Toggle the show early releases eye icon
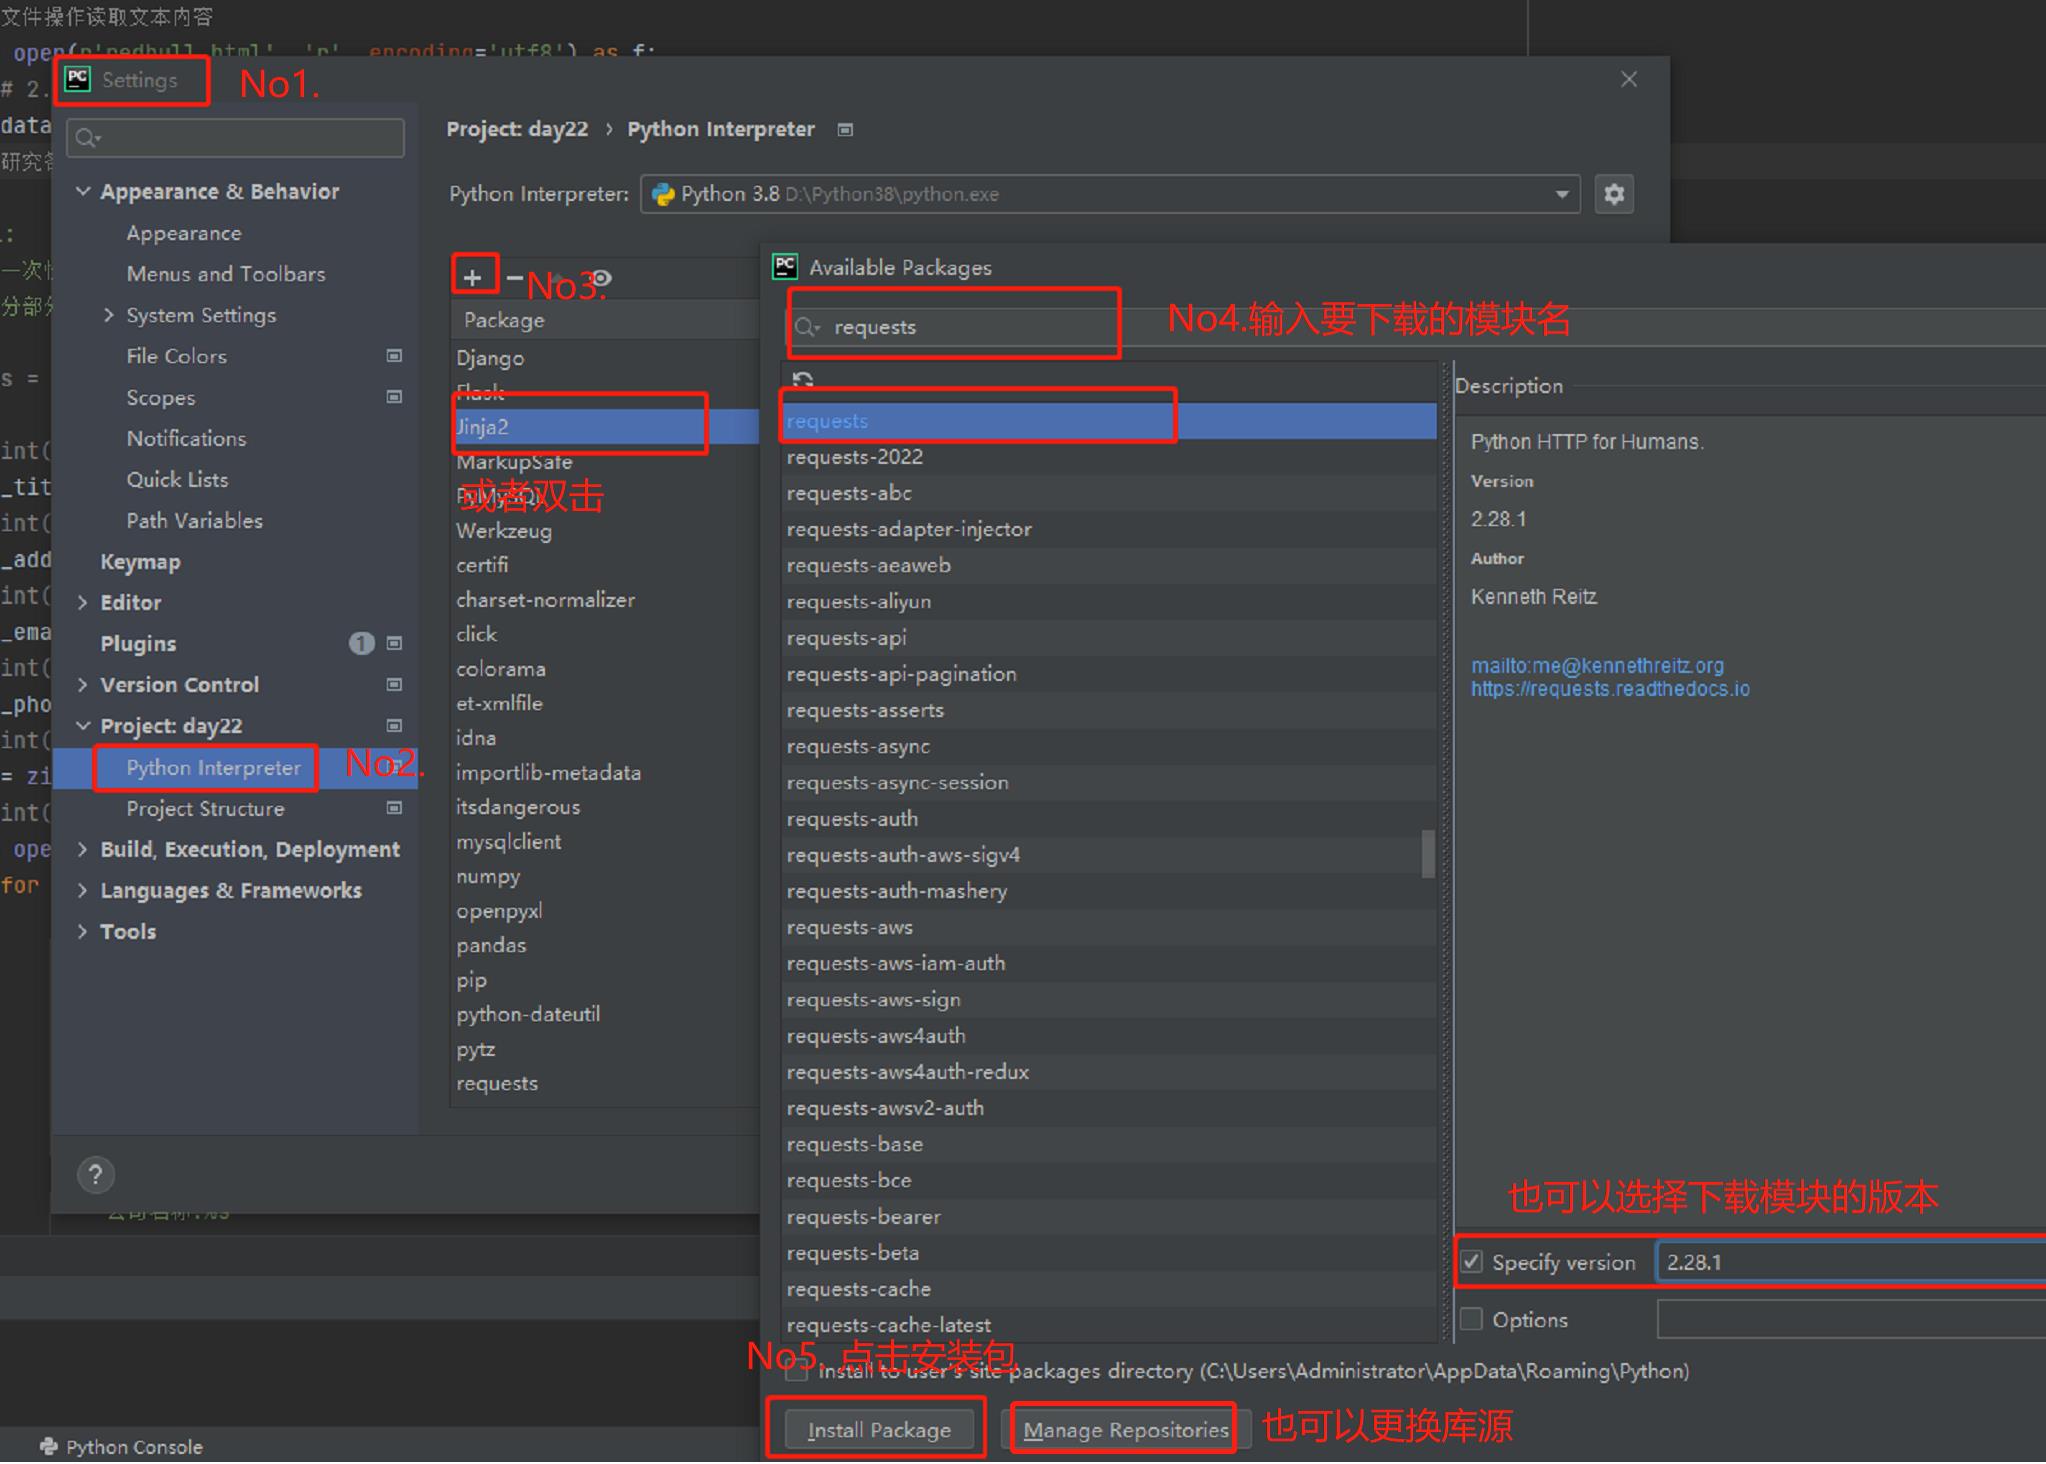2046x1464 pixels. click(x=601, y=277)
